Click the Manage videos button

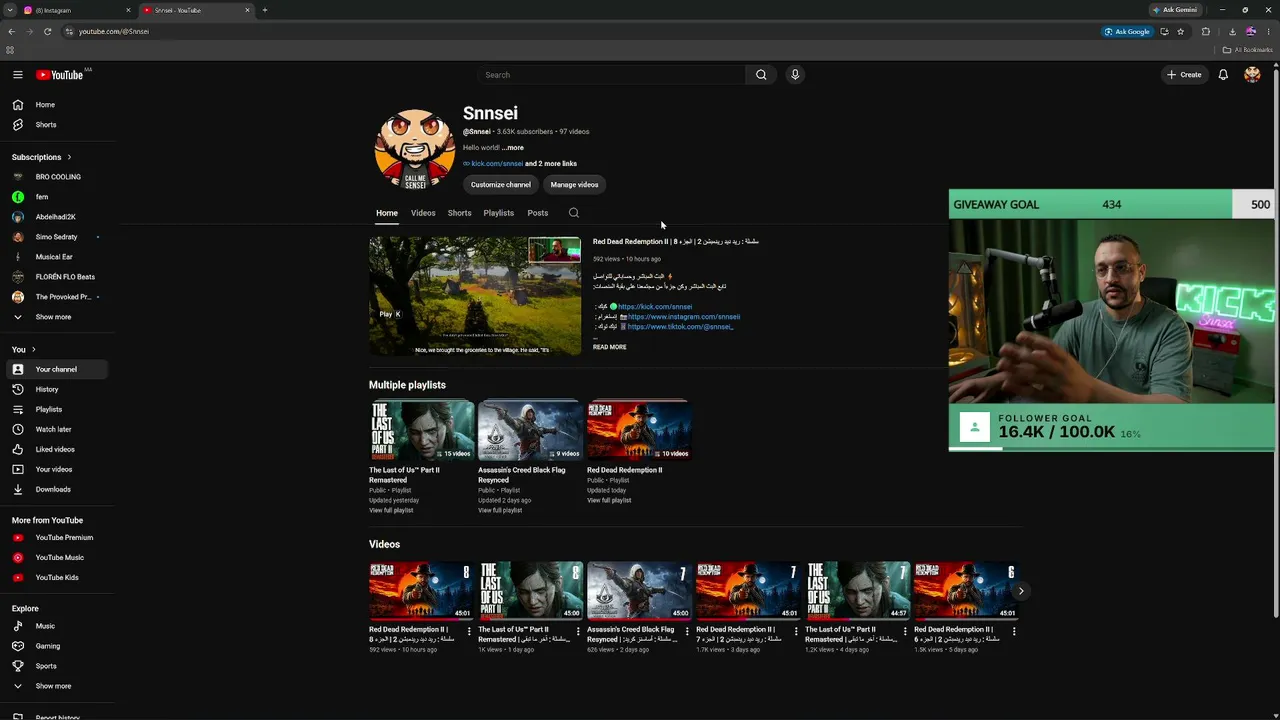coord(574,185)
